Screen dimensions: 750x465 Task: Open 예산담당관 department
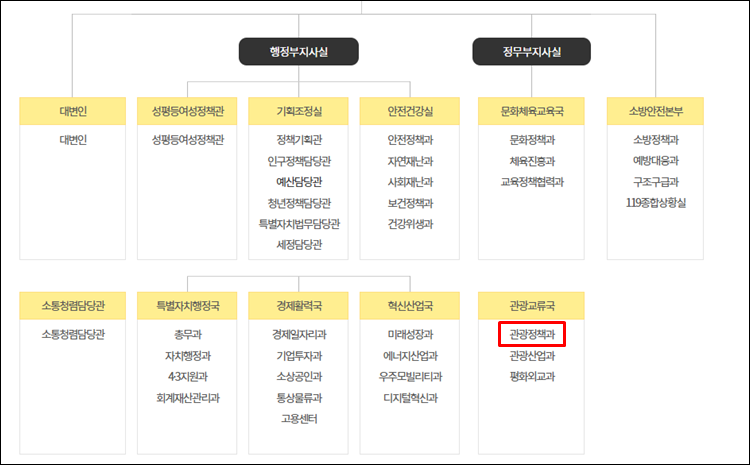pyautogui.click(x=299, y=182)
